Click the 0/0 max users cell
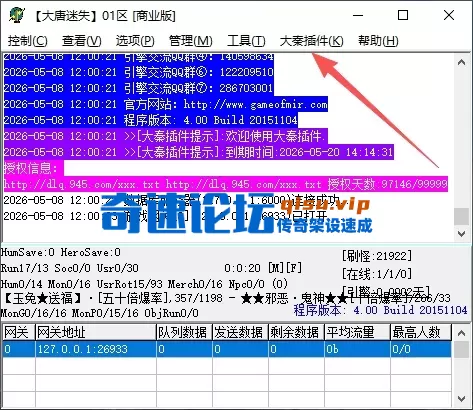Screen dimensions: 473x410 click(421, 349)
